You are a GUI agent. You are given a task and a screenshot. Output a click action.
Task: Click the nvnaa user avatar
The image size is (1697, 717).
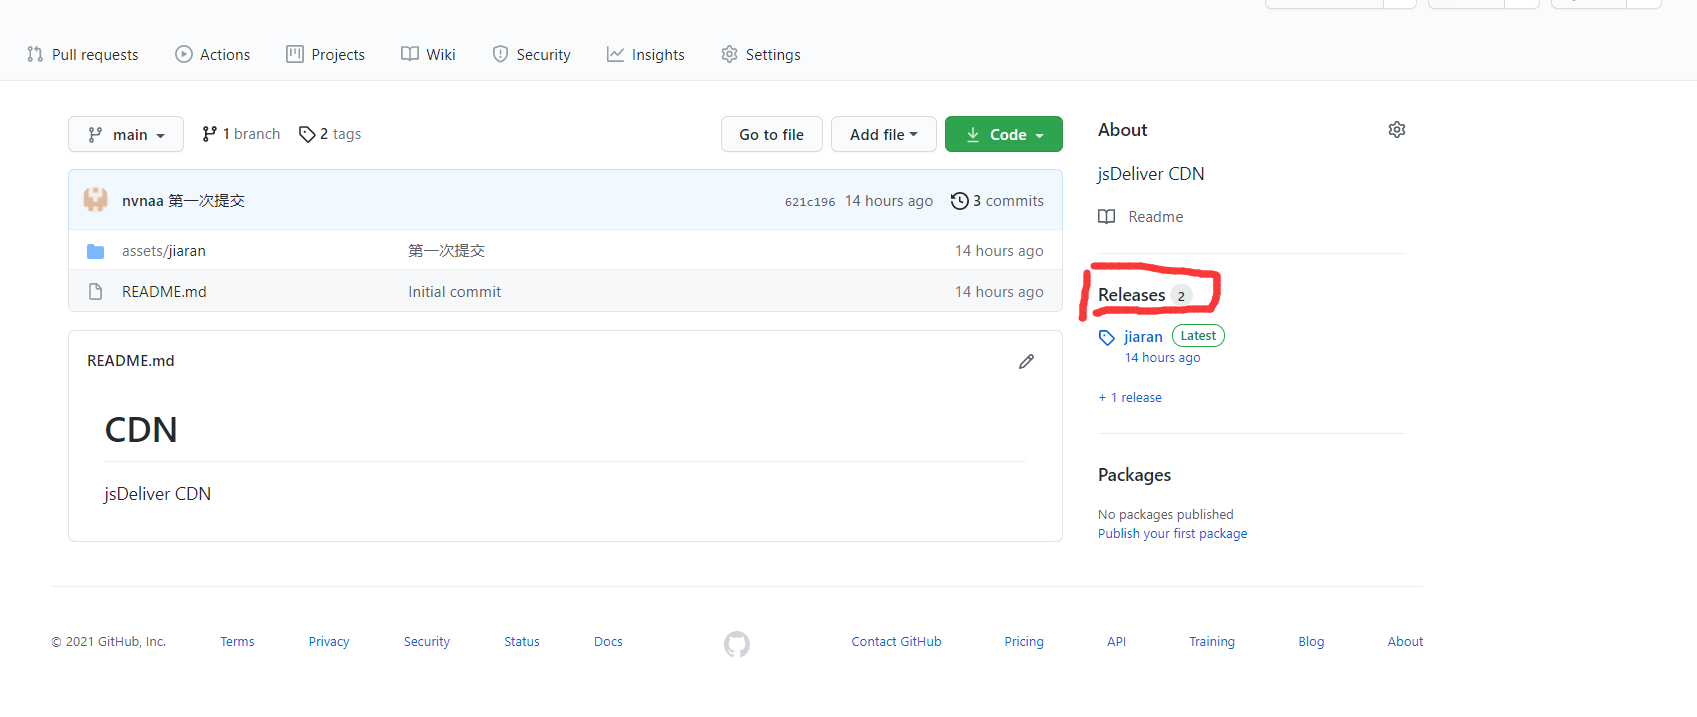[96, 200]
